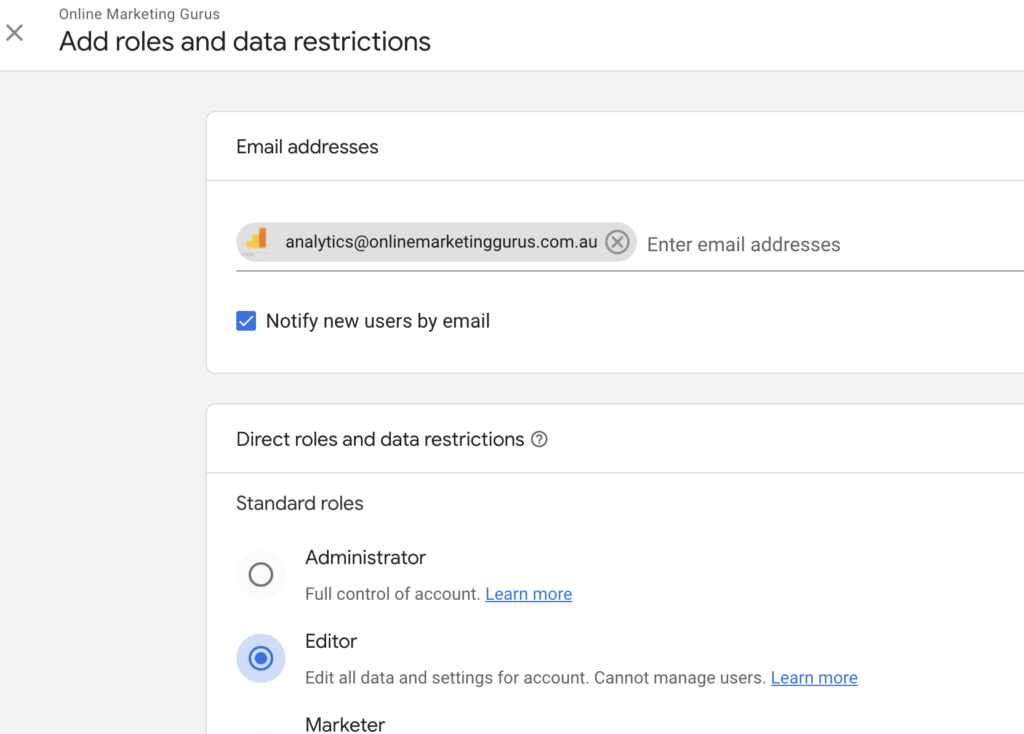Click the Administrator label text
The width and height of the screenshot is (1024, 734).
[x=365, y=558]
